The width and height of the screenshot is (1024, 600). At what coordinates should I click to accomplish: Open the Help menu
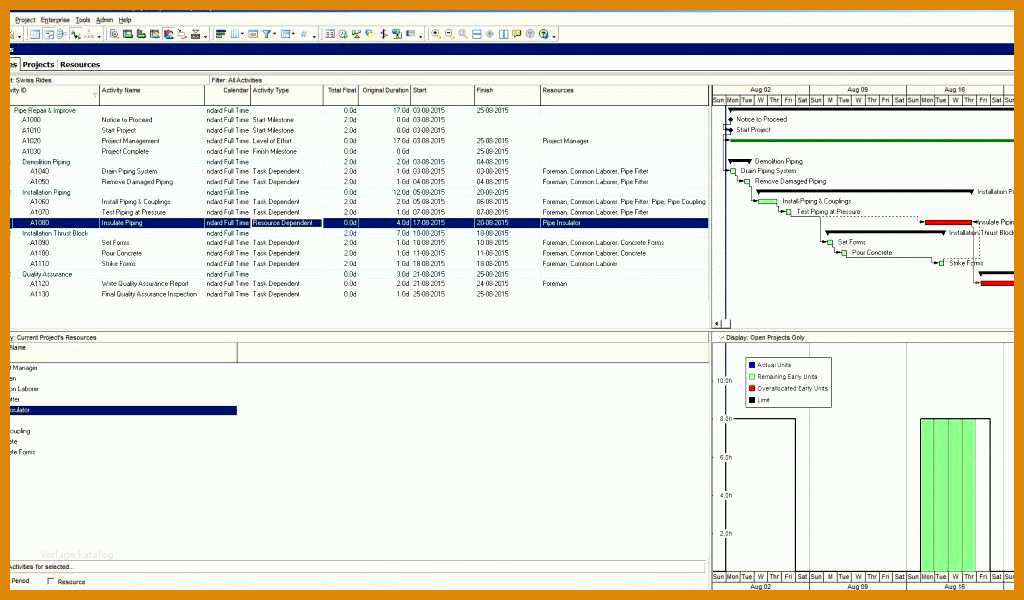point(125,20)
